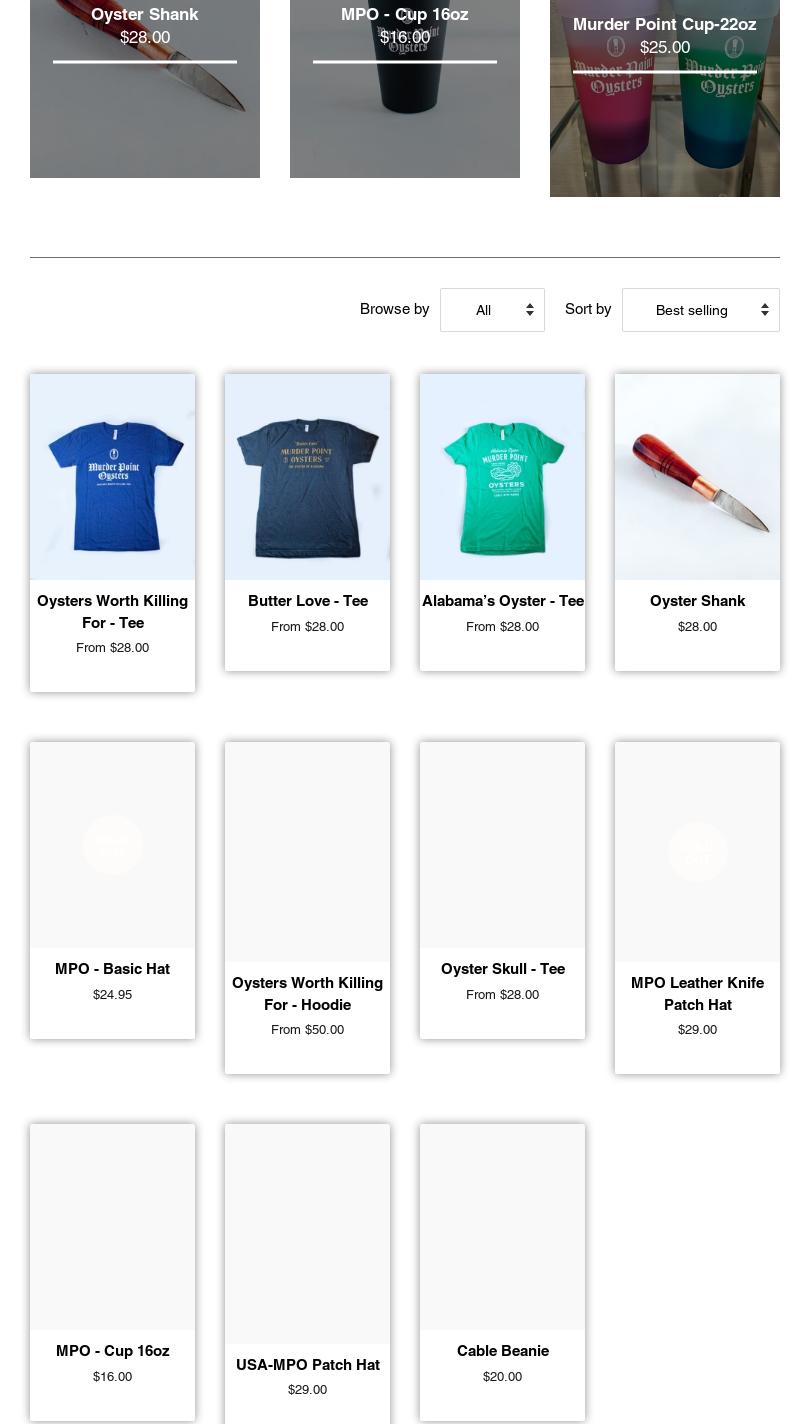Open the Butter Love tee product image
Viewport: 810px width, 1424px height.
[x=307, y=477]
